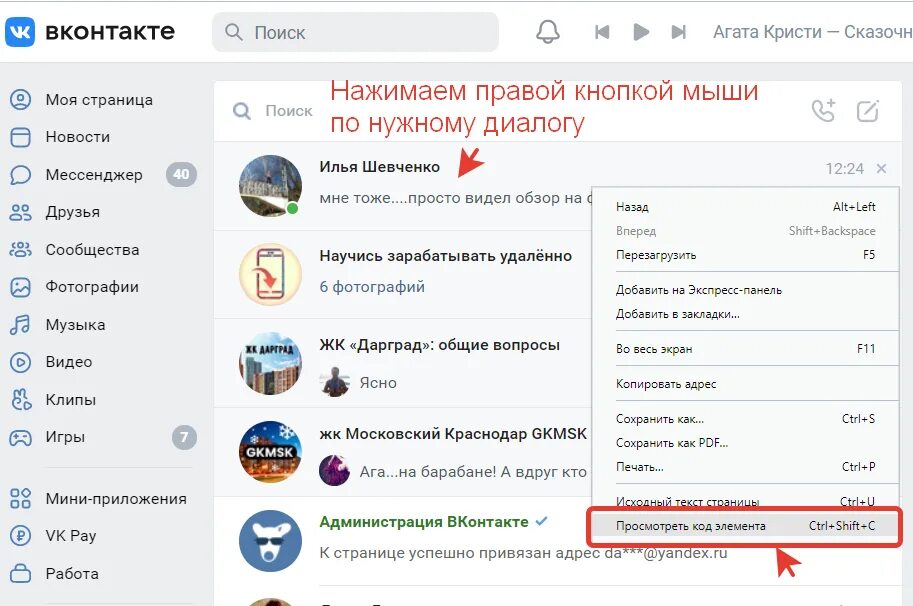Screen dimensions: 913x606
Task: Open the notifications bell
Action: point(547,31)
